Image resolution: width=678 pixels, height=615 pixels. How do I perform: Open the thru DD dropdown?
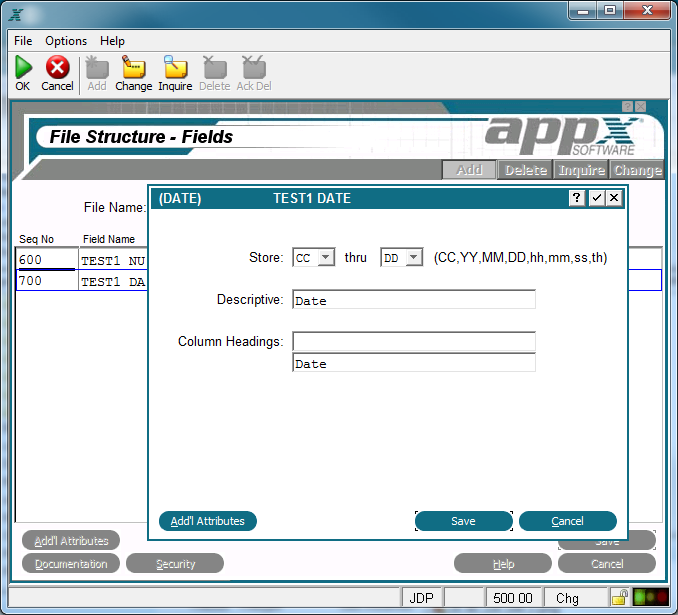coord(414,257)
